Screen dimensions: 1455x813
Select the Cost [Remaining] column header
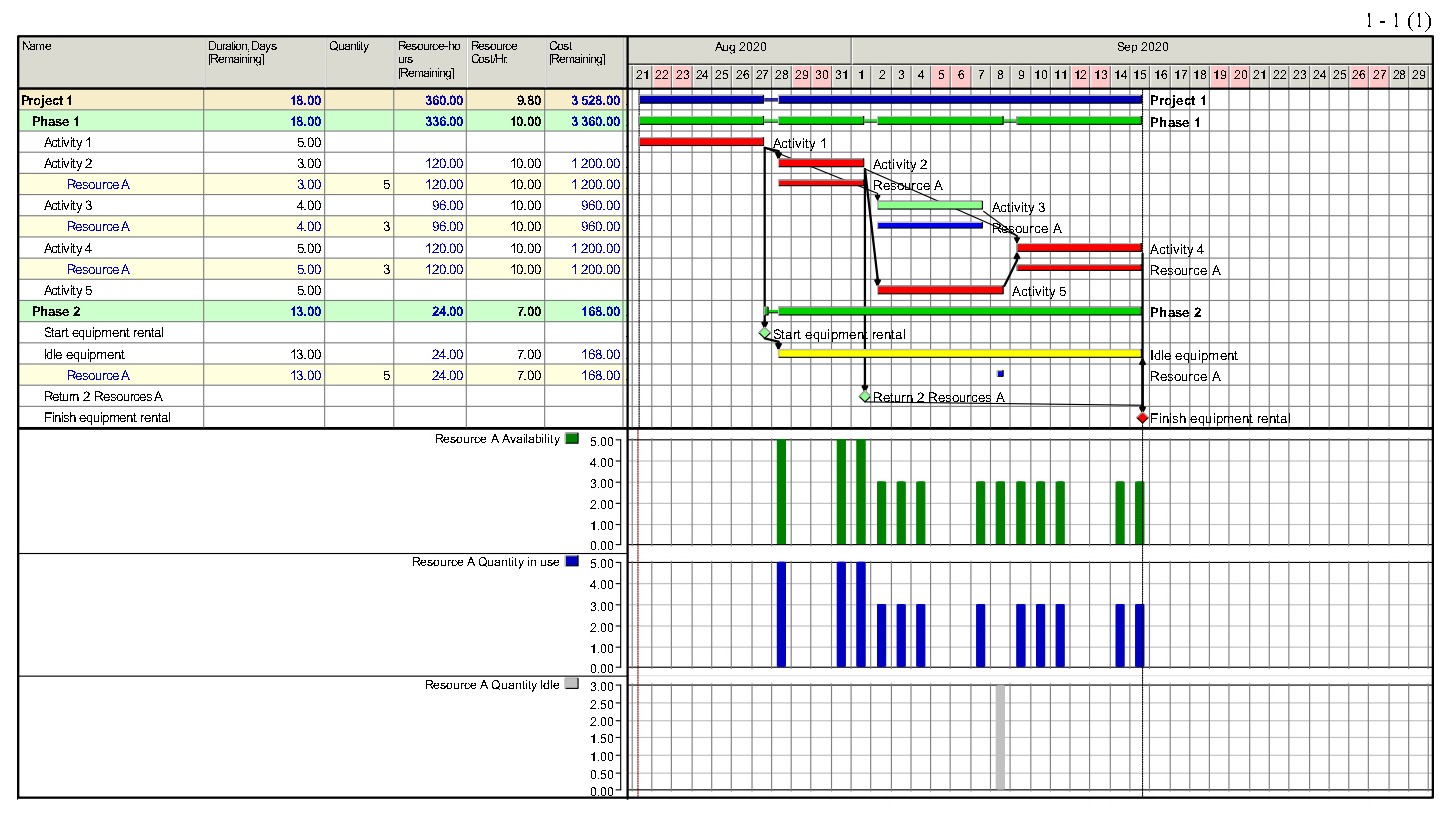(585, 62)
